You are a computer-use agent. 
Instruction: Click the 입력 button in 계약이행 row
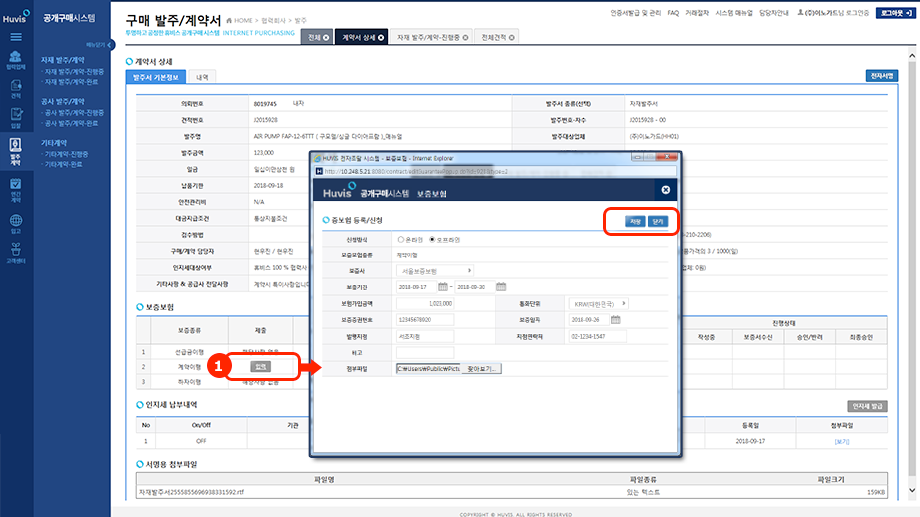point(261,367)
